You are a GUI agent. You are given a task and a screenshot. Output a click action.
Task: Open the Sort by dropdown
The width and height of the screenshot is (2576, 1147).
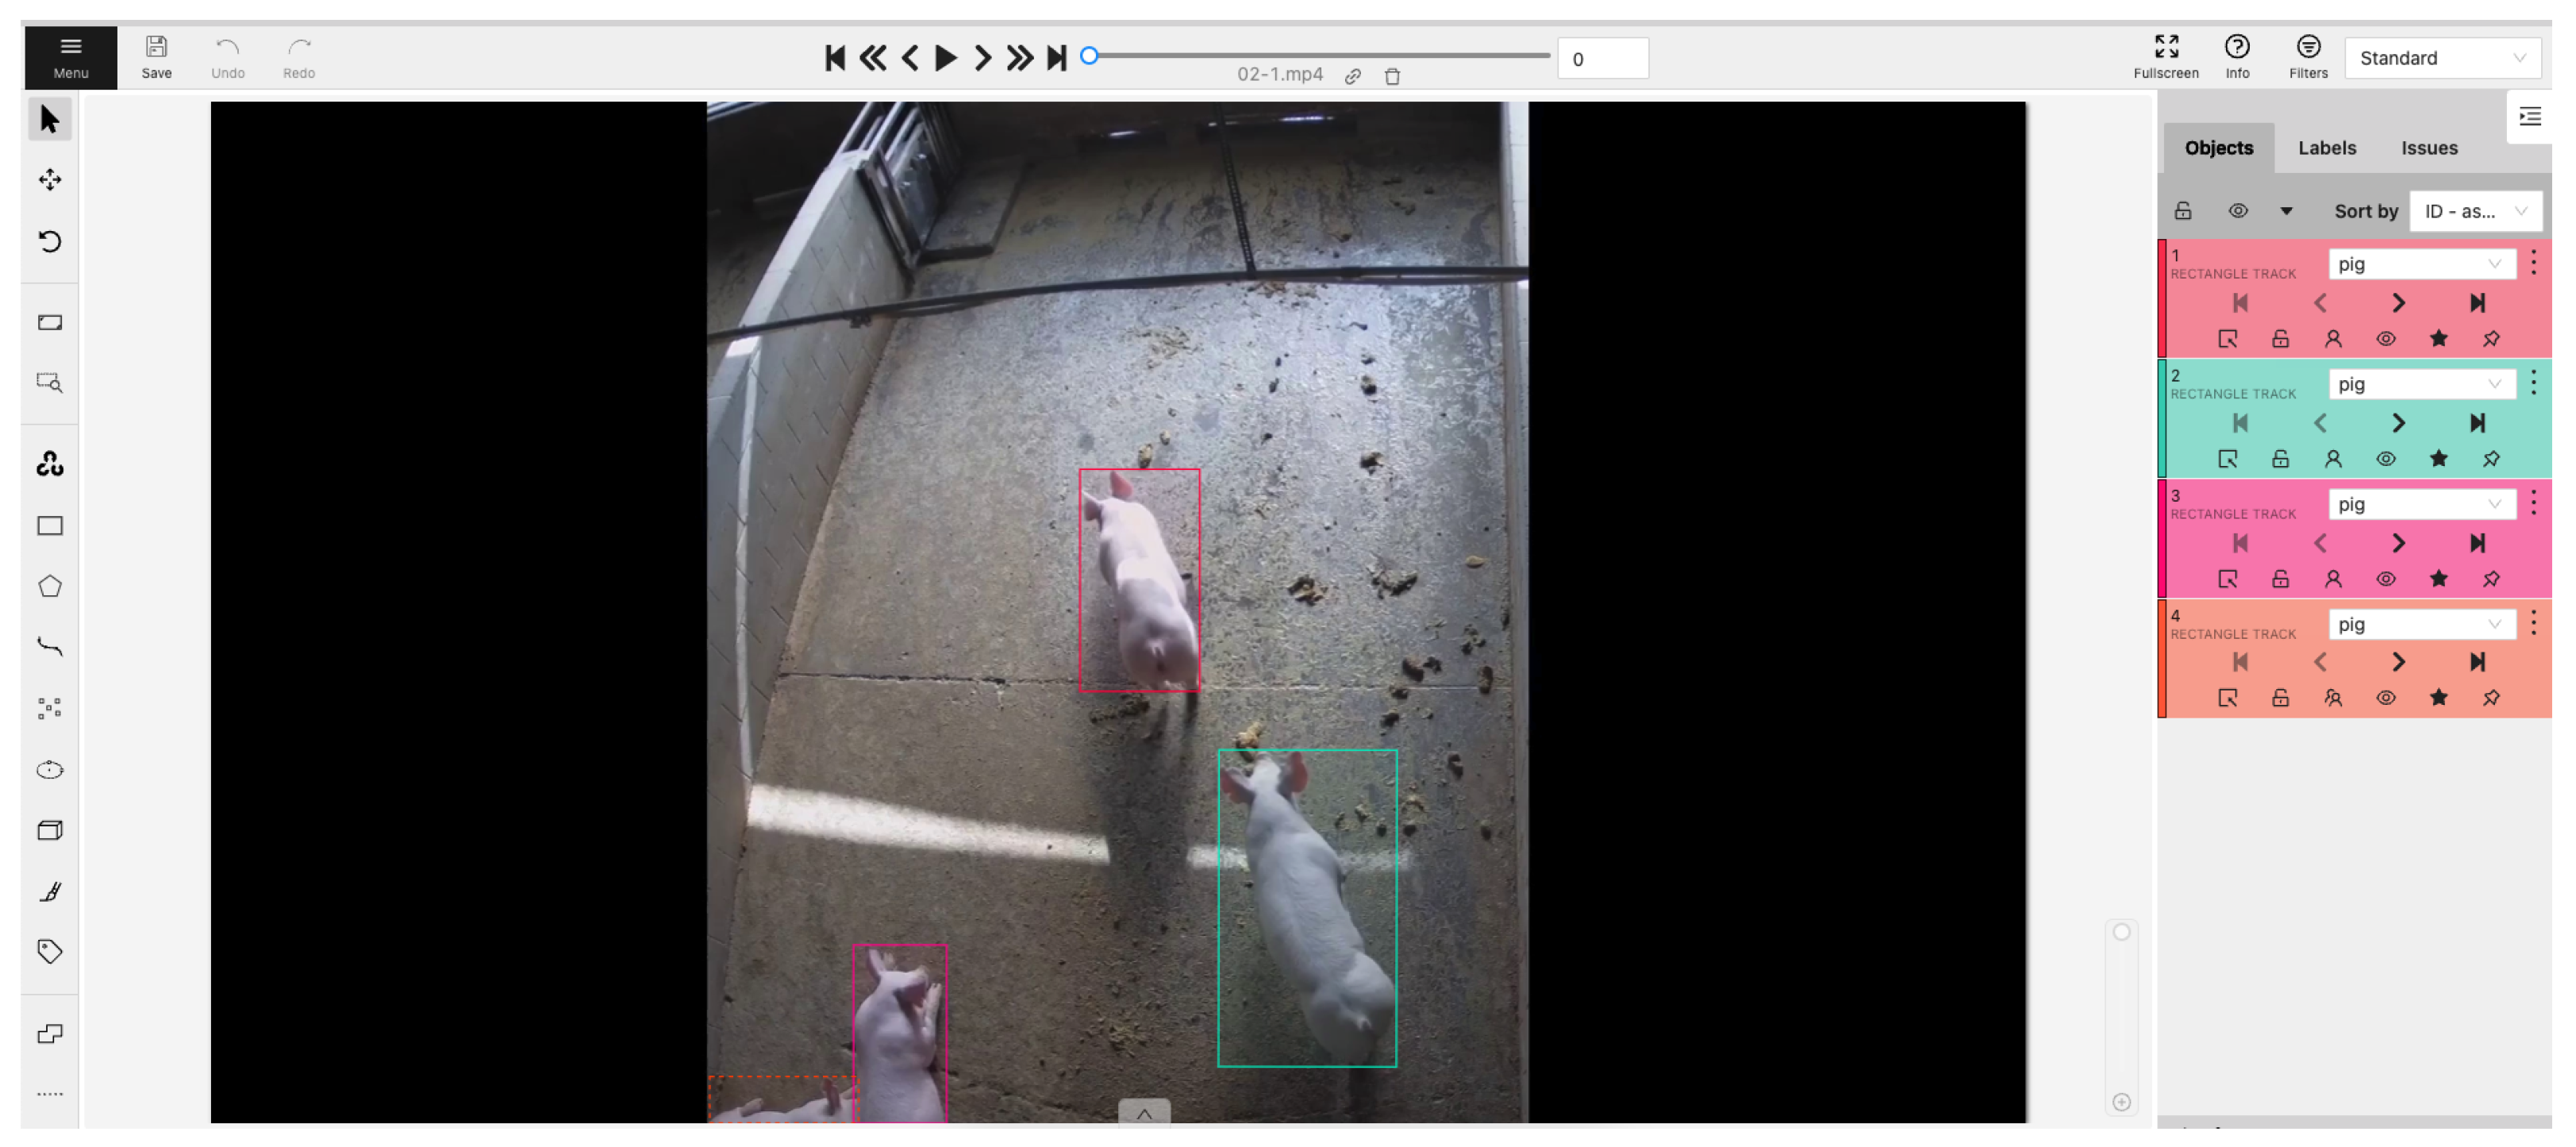2474,211
